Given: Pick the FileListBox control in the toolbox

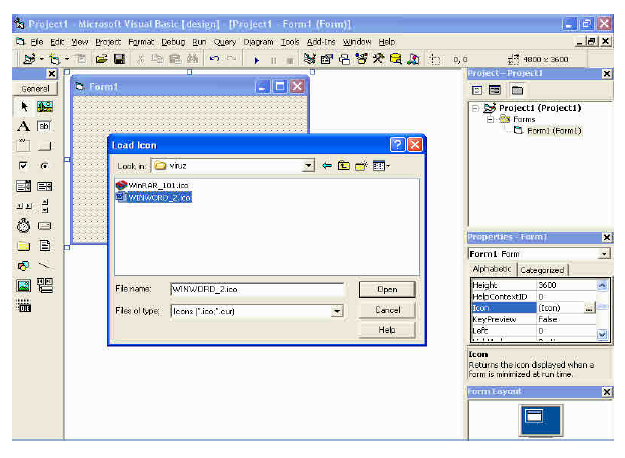Looking at the screenshot, I should tap(45, 246).
